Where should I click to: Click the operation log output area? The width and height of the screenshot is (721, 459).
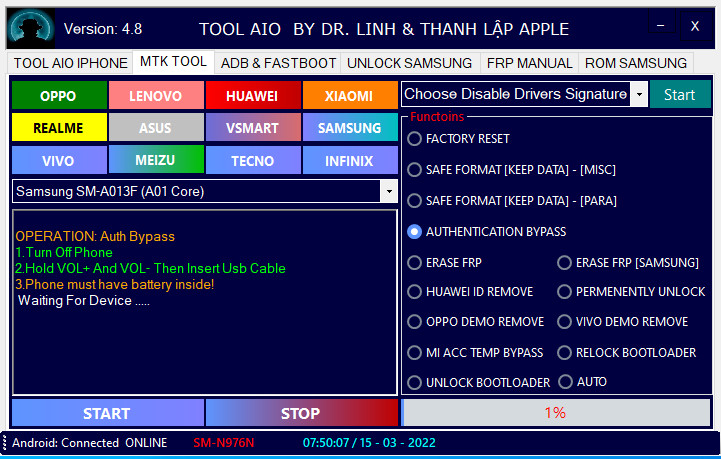point(205,303)
